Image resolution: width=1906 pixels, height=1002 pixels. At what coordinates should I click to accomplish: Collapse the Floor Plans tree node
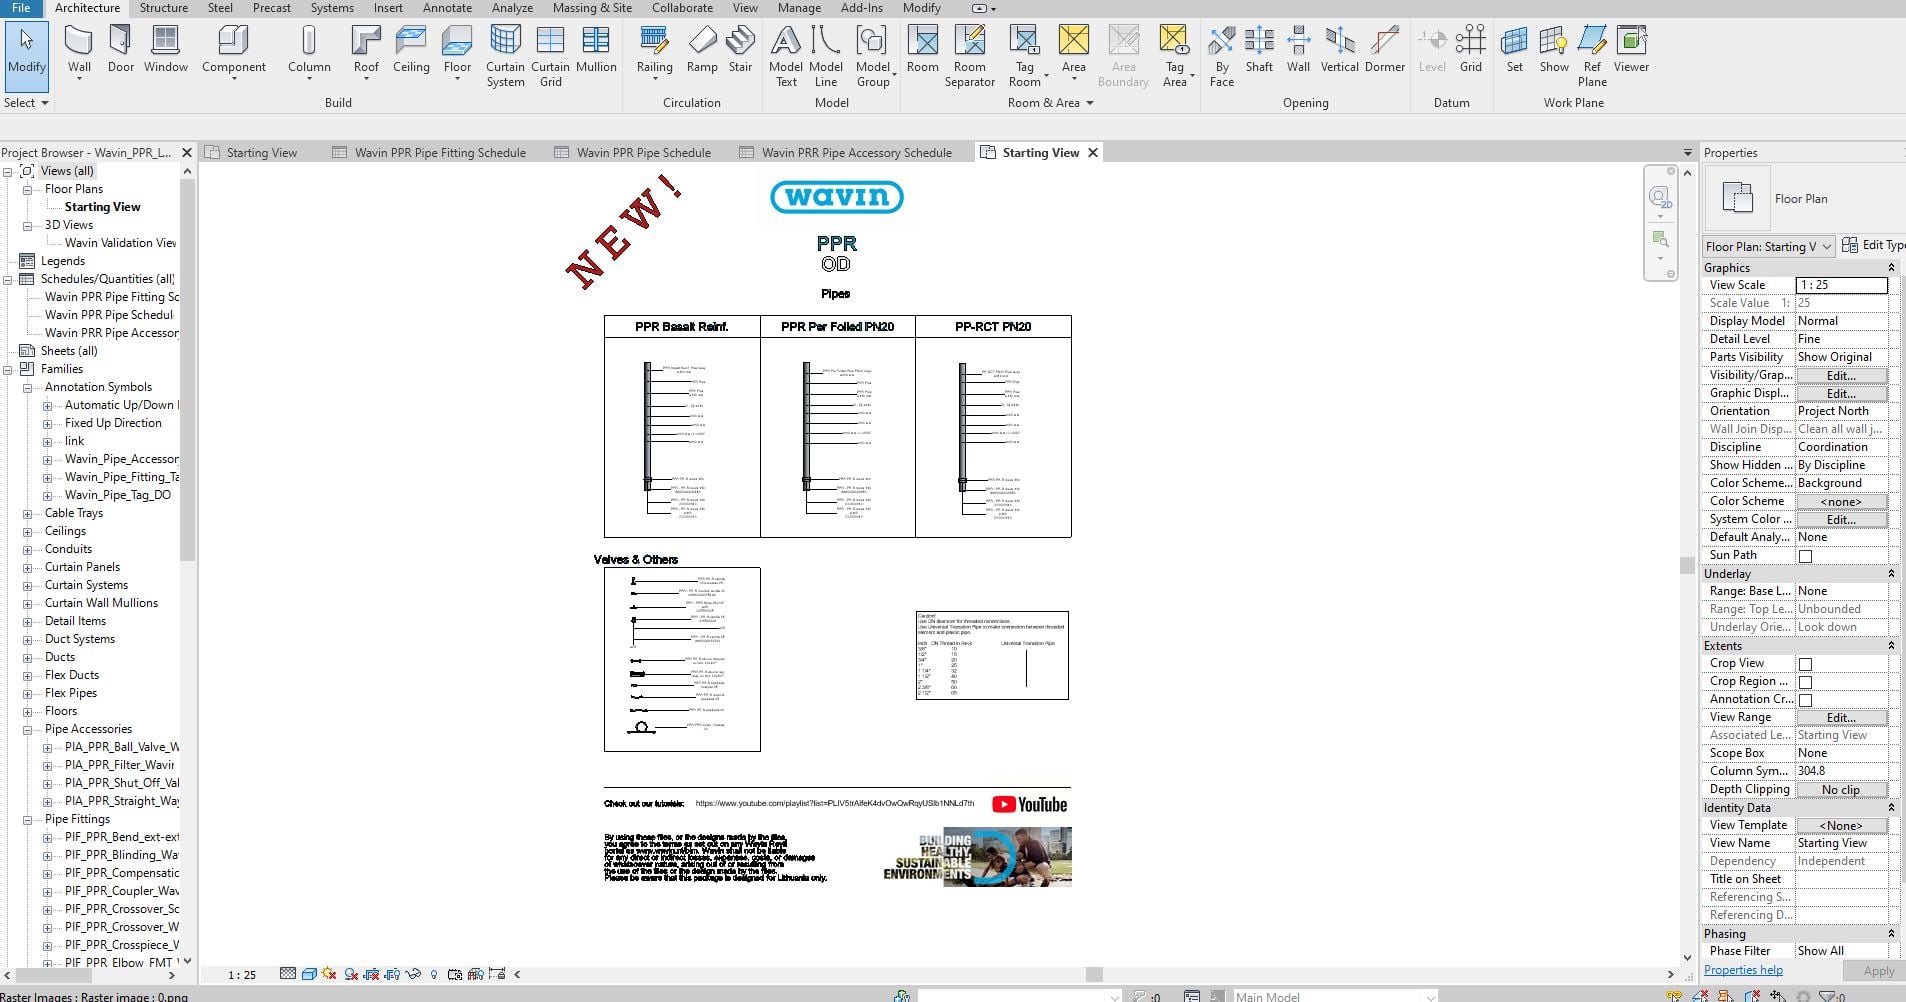click(x=28, y=190)
